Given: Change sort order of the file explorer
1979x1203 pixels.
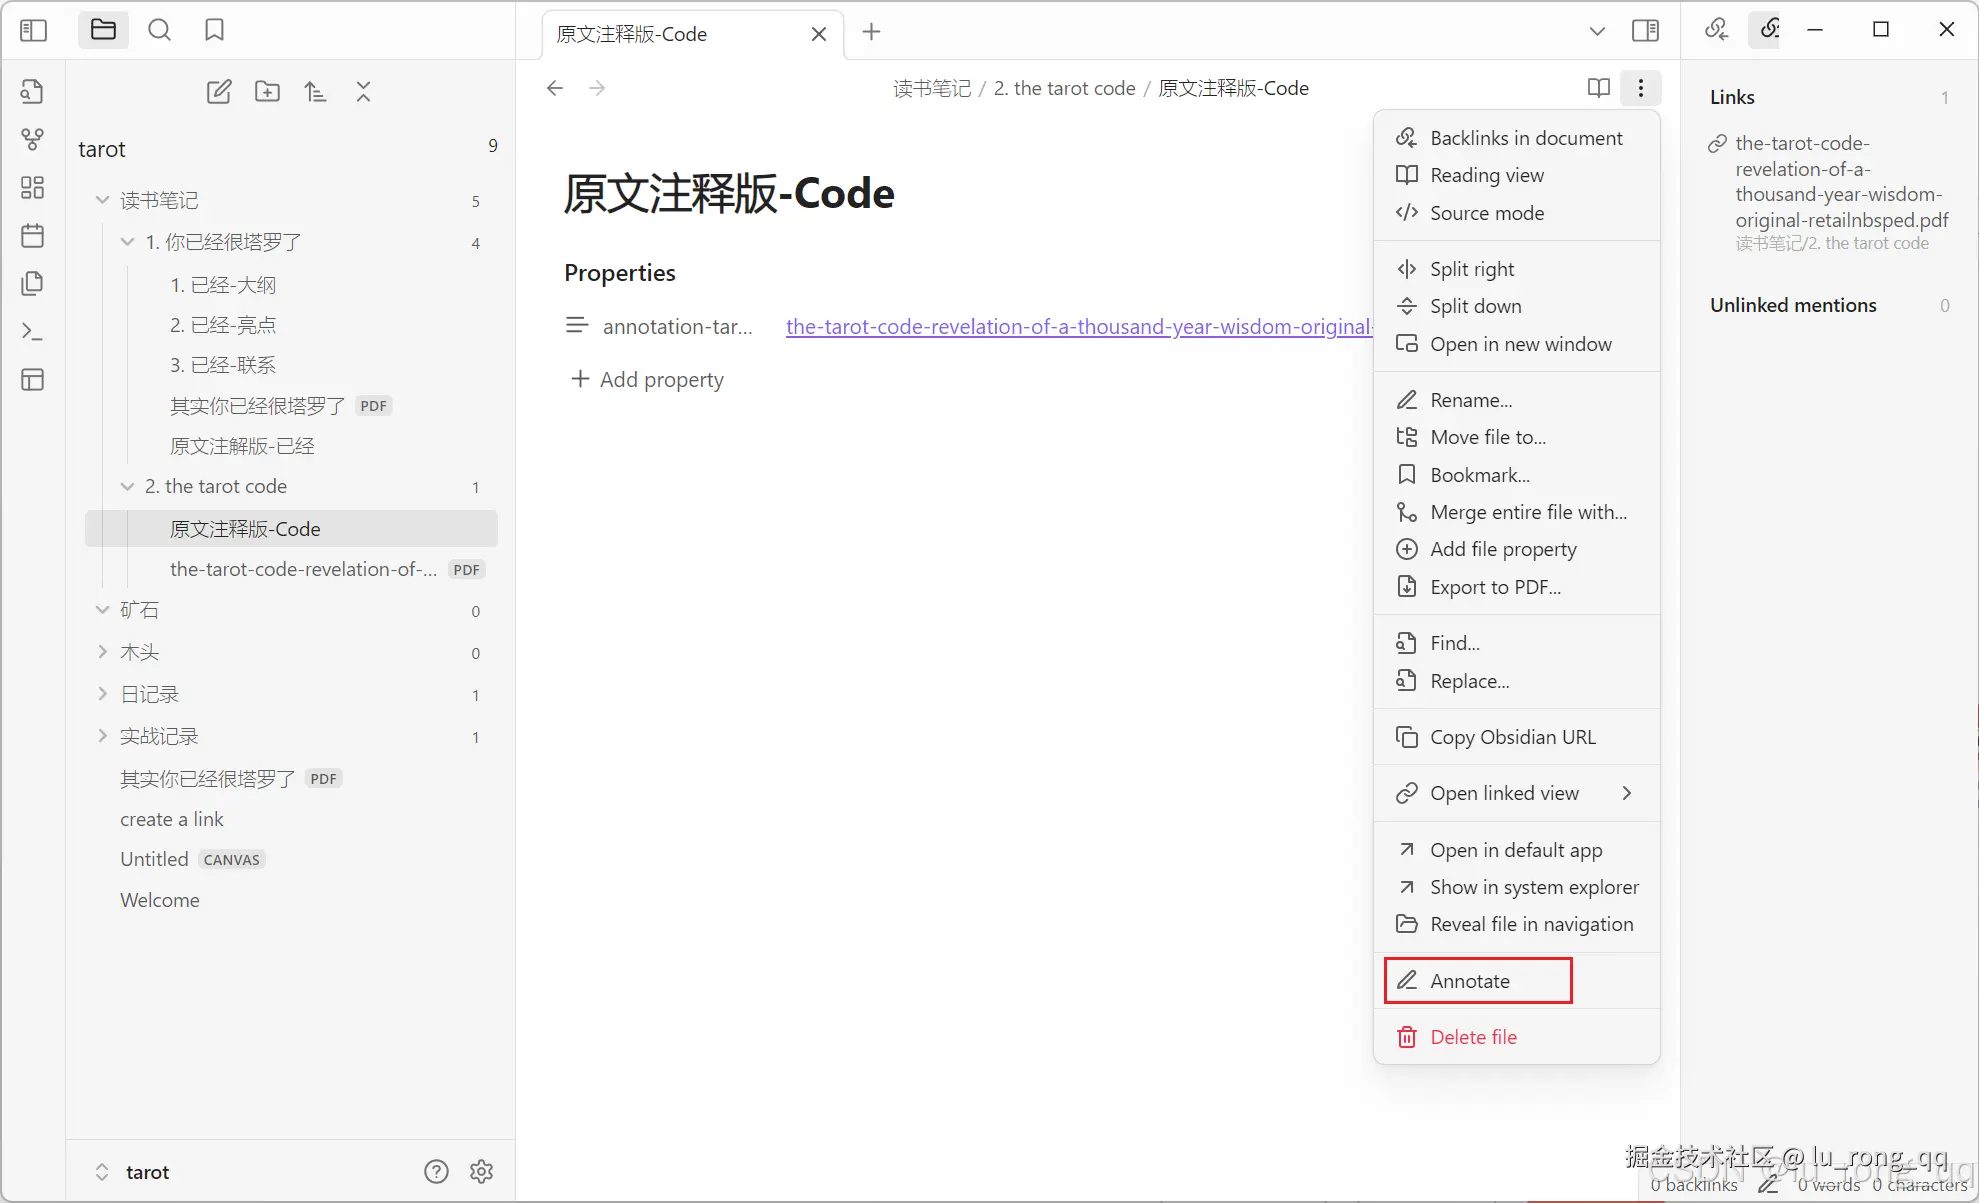Looking at the screenshot, I should coord(315,91).
